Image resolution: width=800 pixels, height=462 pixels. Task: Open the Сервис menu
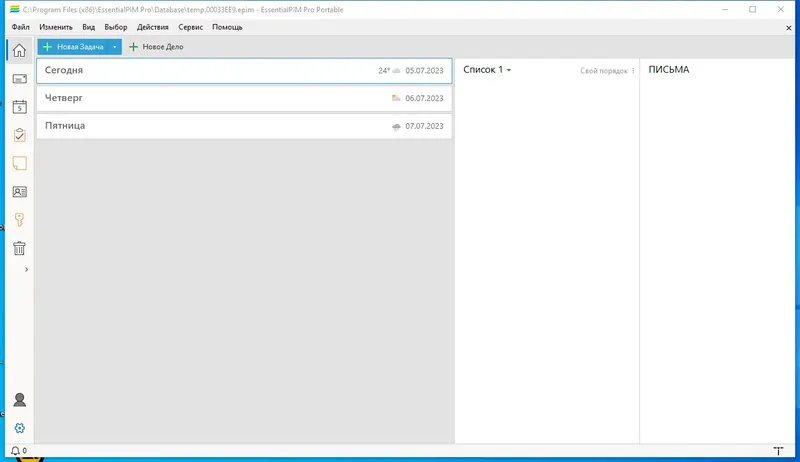[190, 27]
